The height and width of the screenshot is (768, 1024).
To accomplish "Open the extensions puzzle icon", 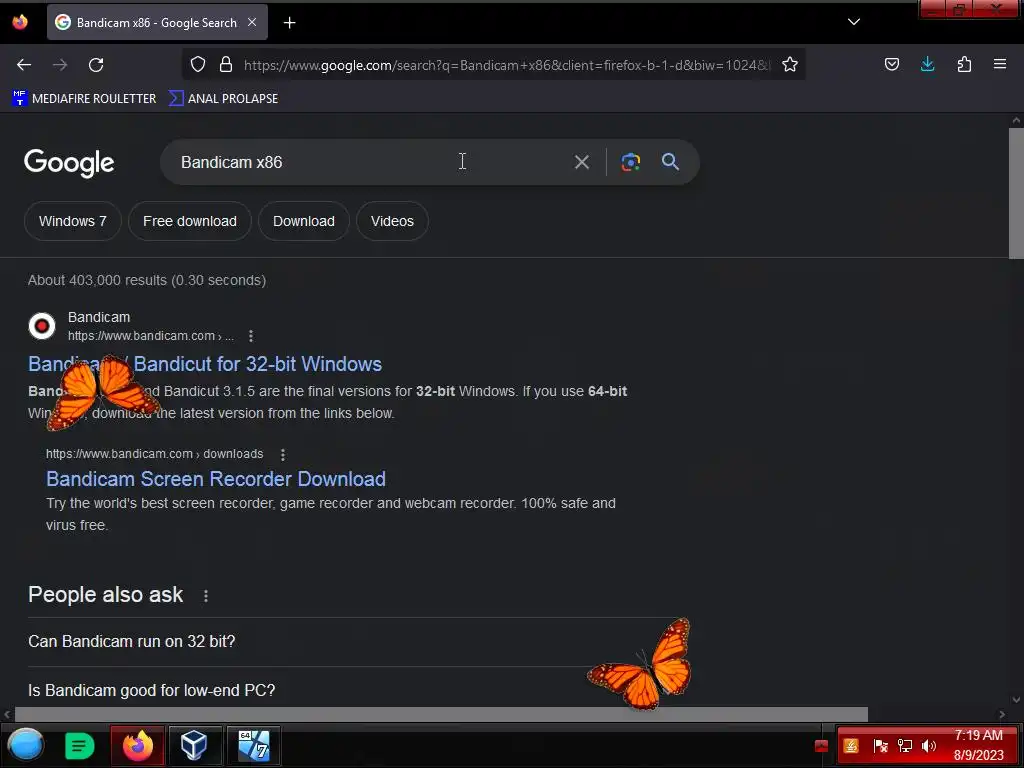I will click(x=964, y=64).
